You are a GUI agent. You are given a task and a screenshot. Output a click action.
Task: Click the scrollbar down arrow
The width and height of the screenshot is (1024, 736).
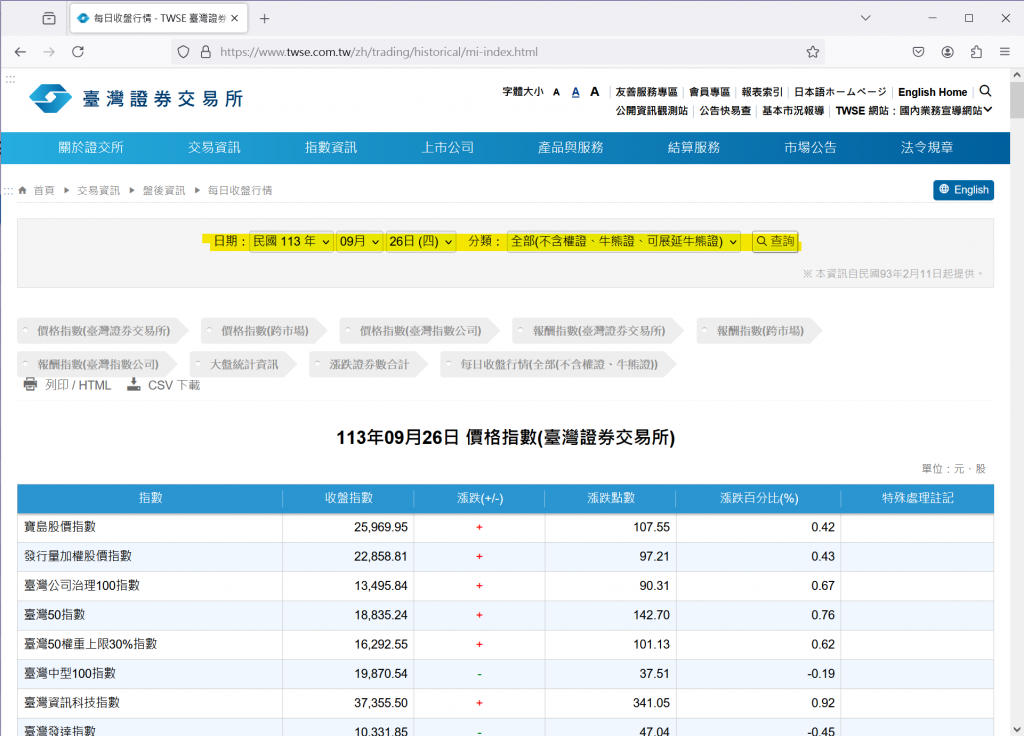pyautogui.click(x=1017, y=729)
